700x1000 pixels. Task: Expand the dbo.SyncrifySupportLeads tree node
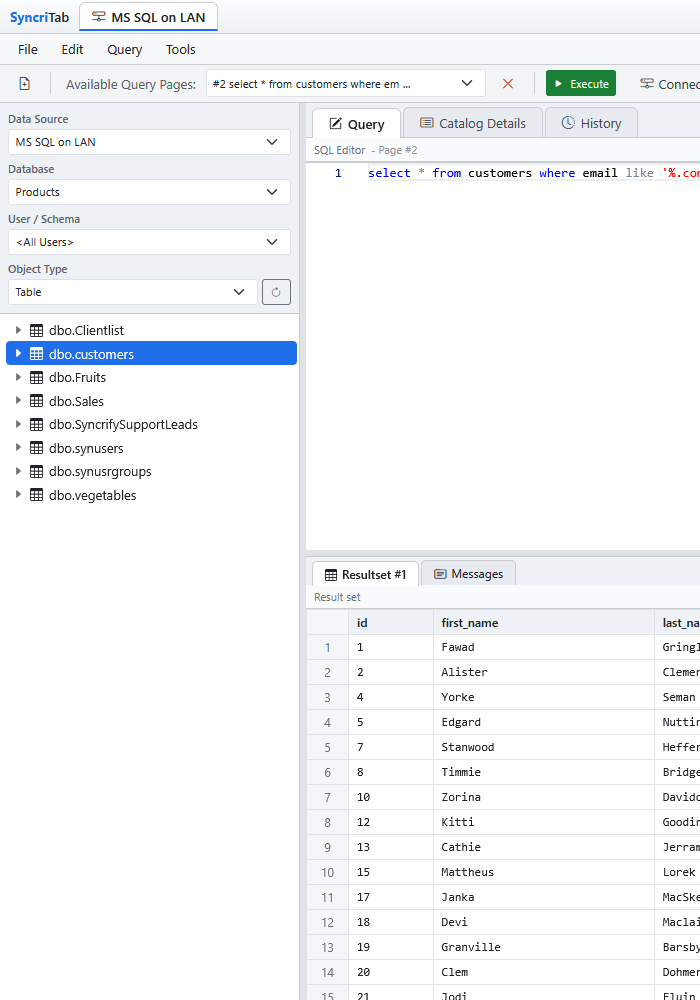click(18, 424)
